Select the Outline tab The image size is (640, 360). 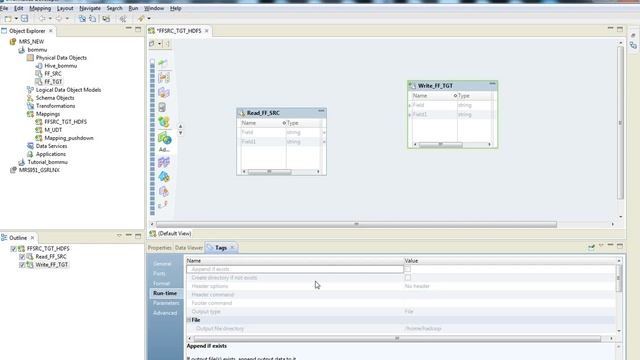[x=18, y=238]
